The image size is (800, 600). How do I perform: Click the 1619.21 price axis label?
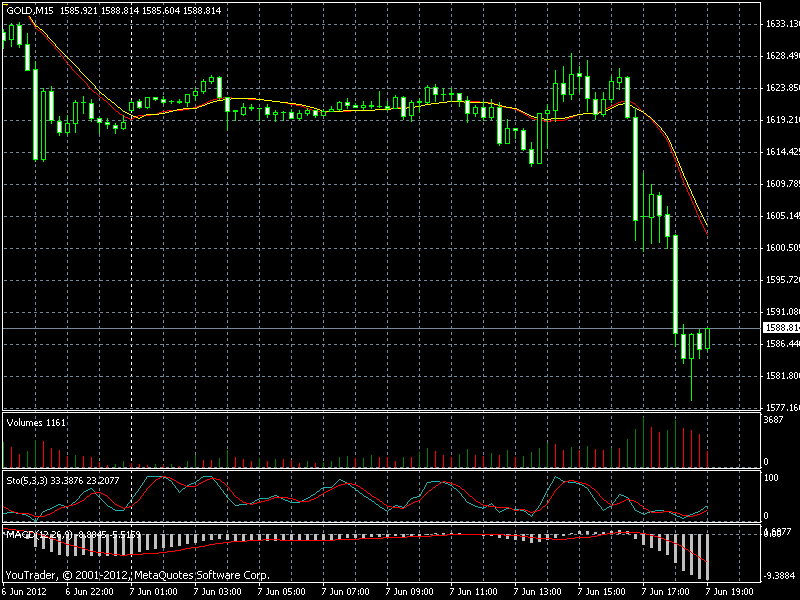click(783, 120)
